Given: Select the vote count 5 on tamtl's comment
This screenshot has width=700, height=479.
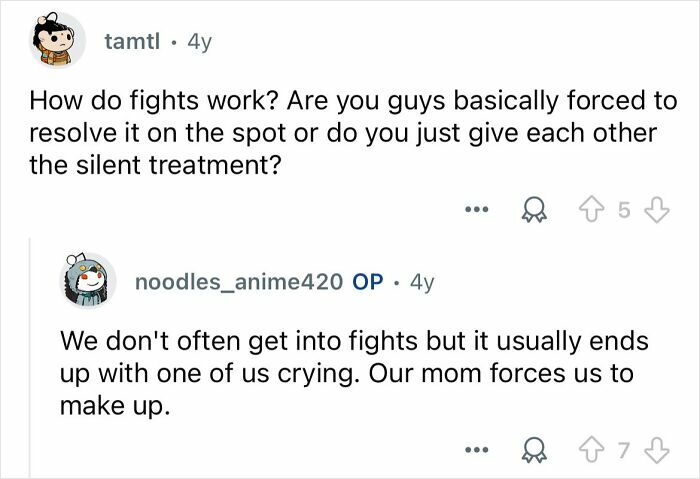Looking at the screenshot, I should [x=624, y=210].
